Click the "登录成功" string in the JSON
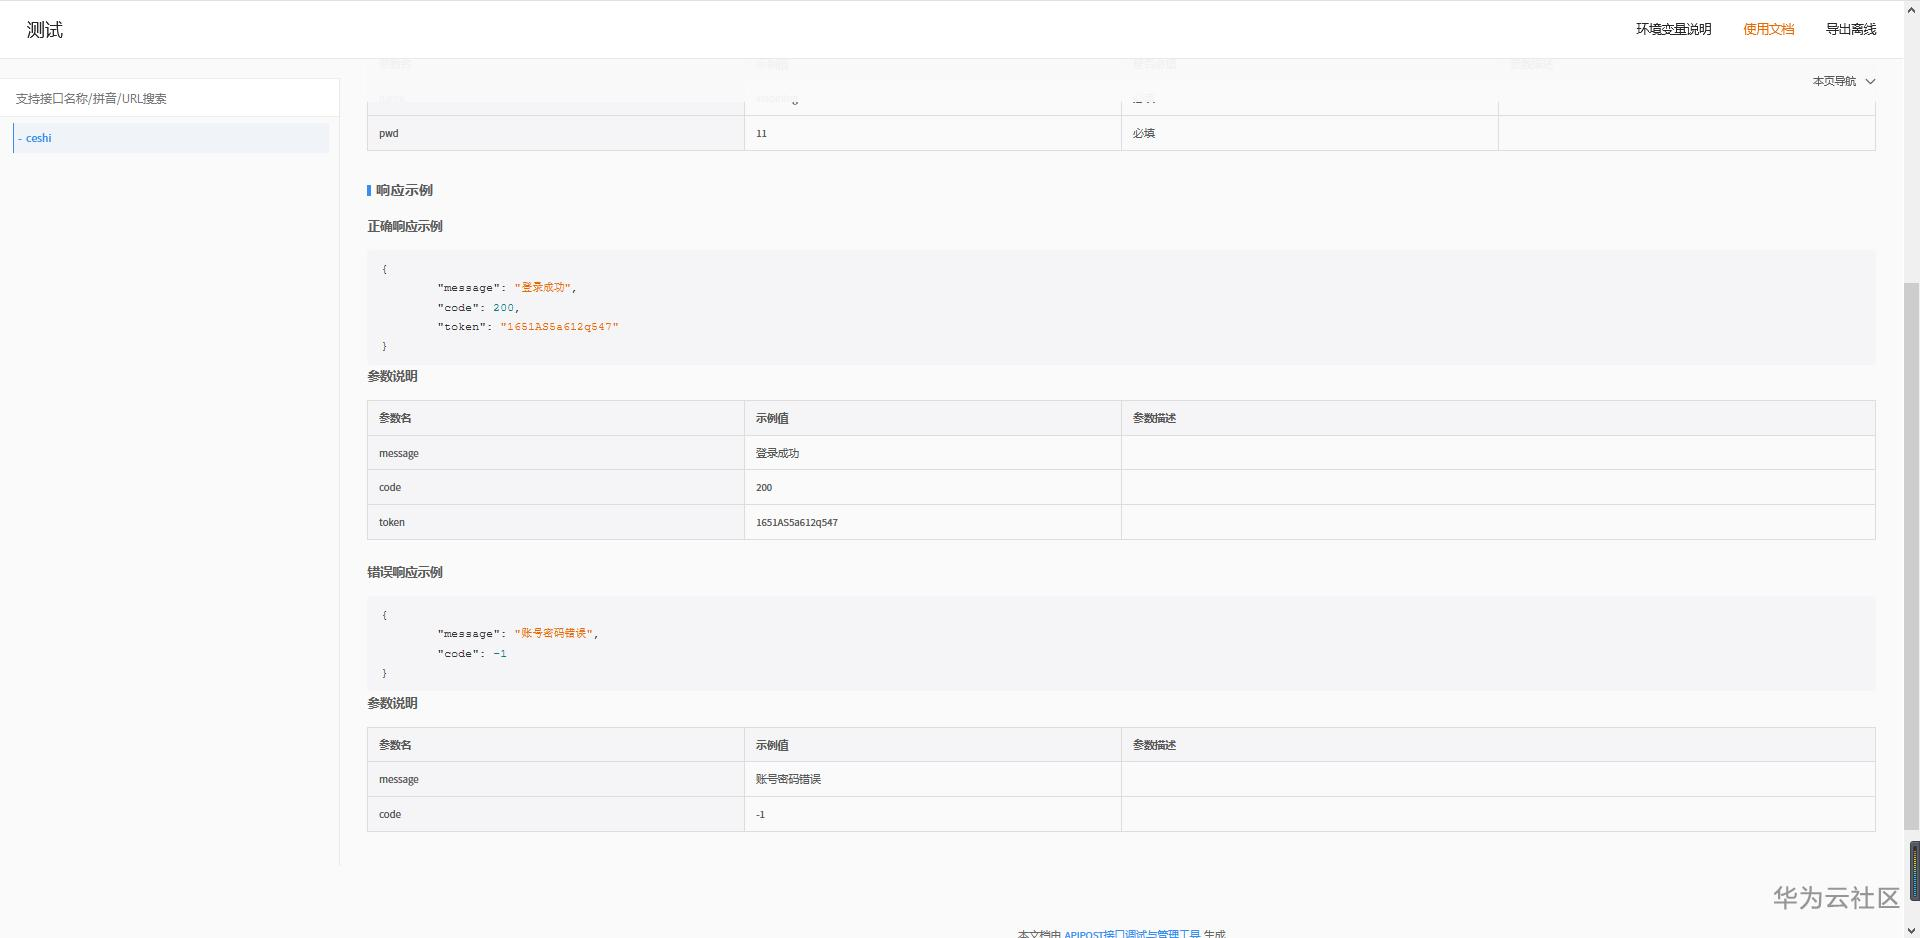The width and height of the screenshot is (1920, 938). 543,288
